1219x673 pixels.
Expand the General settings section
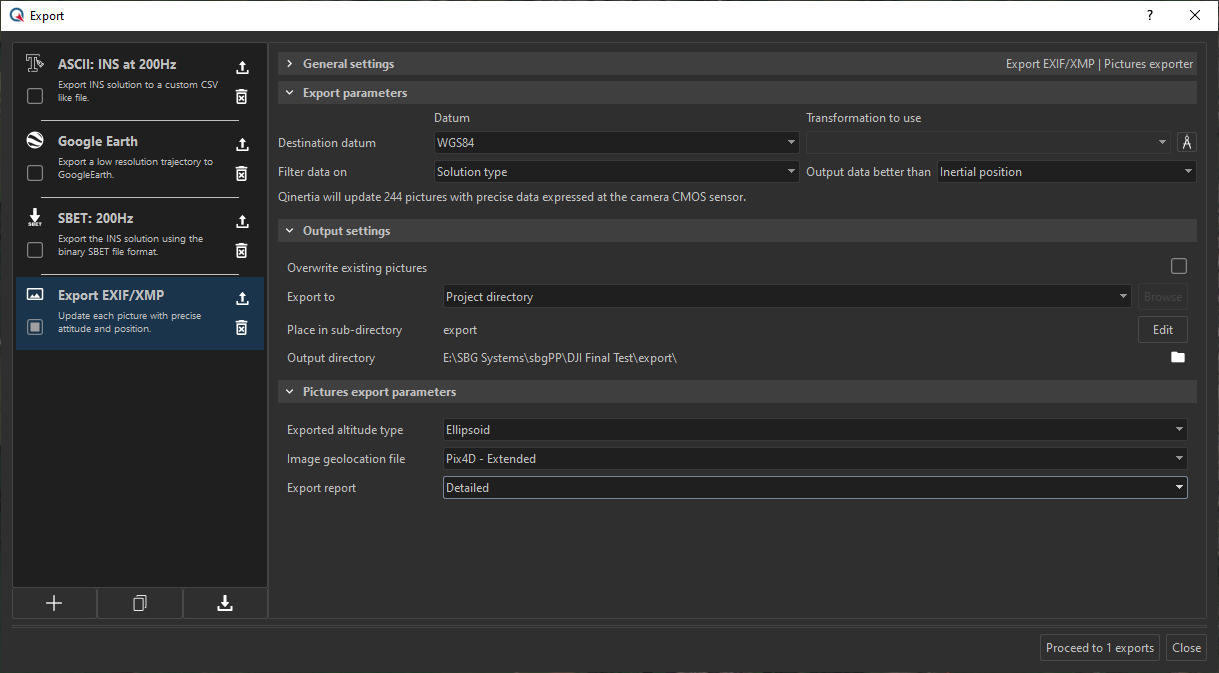pos(290,64)
